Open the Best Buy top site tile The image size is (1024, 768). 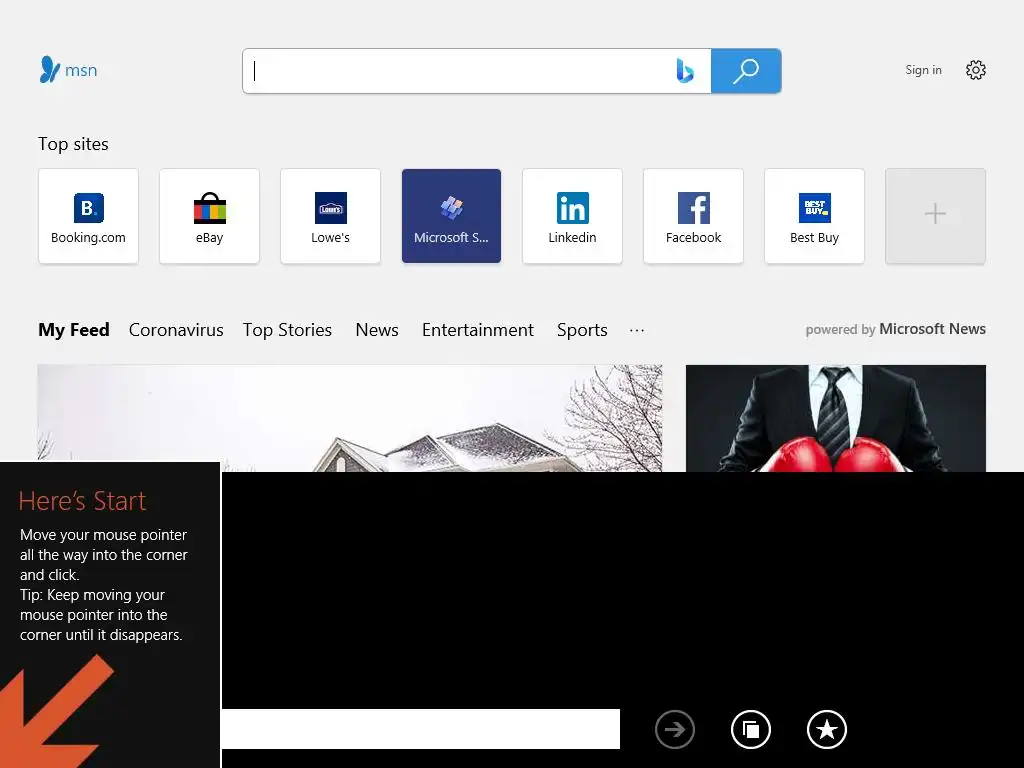814,216
